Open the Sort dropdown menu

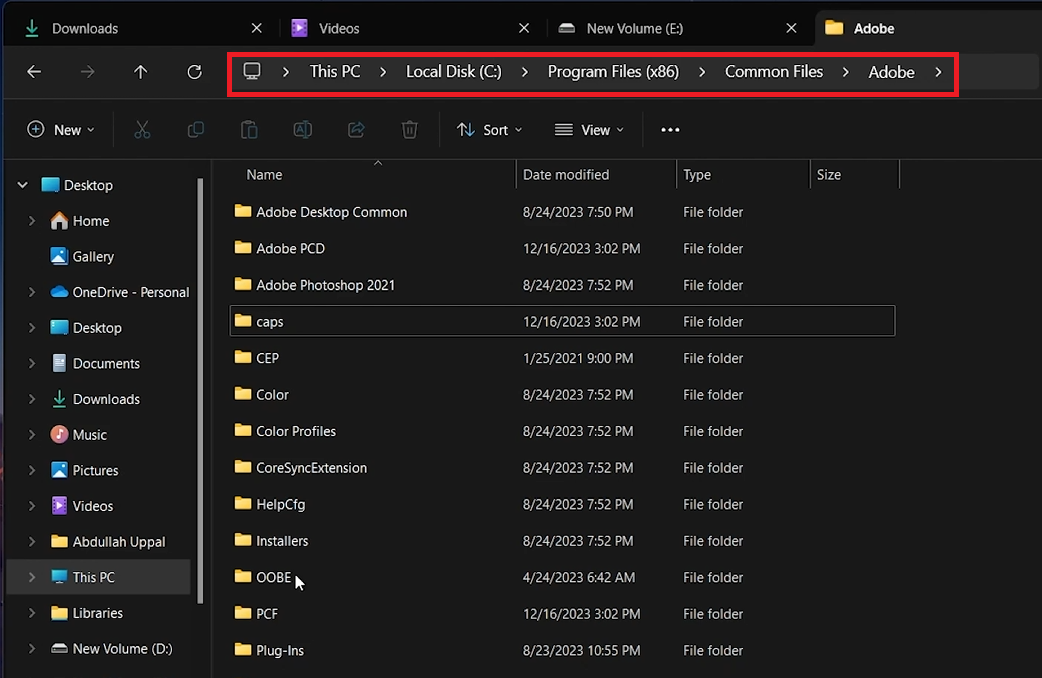coord(489,130)
